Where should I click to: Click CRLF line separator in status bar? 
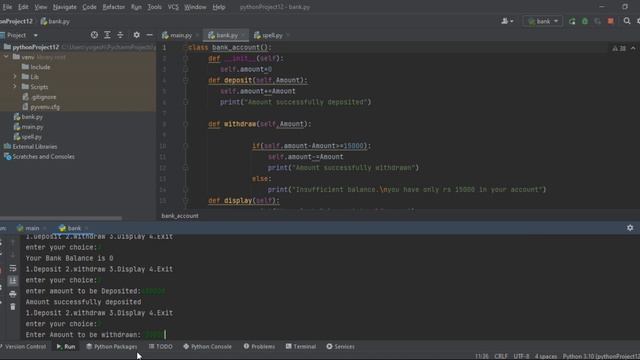(501, 356)
